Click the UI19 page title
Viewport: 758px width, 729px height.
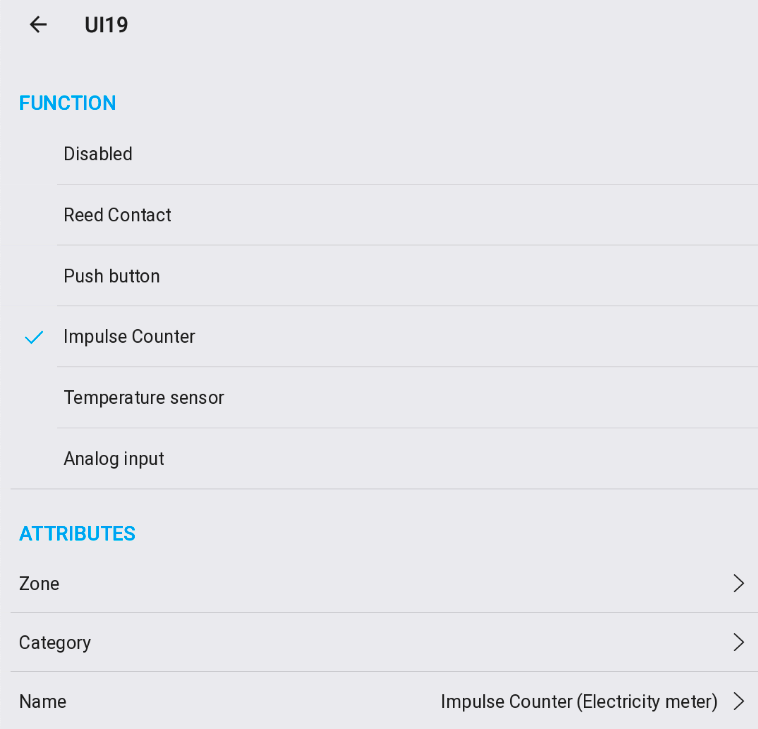click(x=106, y=25)
